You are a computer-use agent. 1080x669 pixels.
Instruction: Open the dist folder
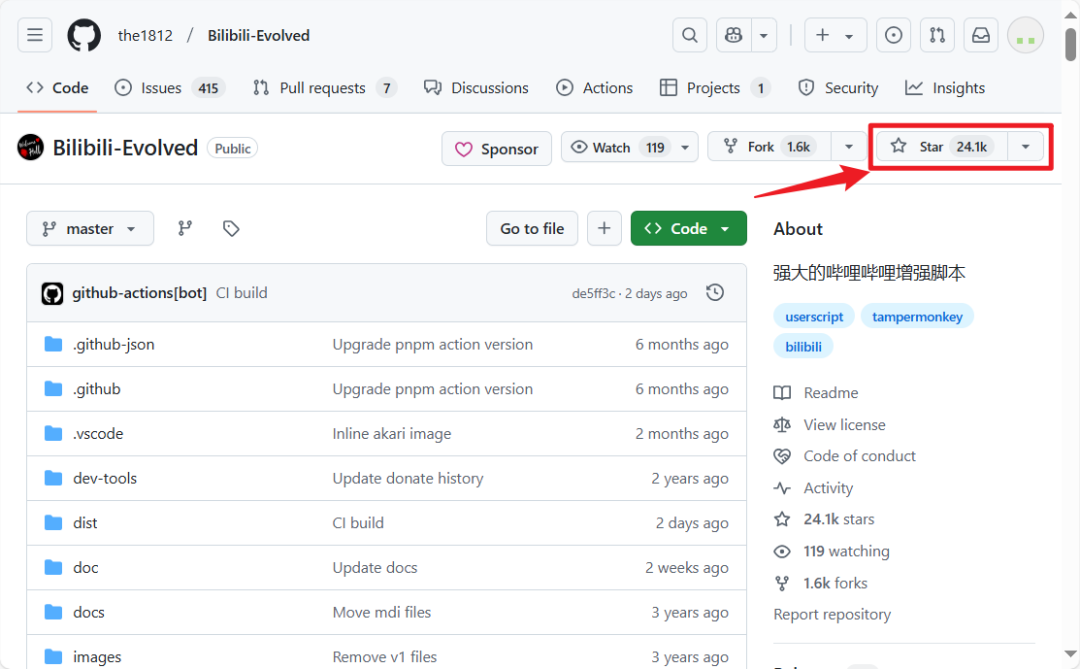(x=85, y=523)
